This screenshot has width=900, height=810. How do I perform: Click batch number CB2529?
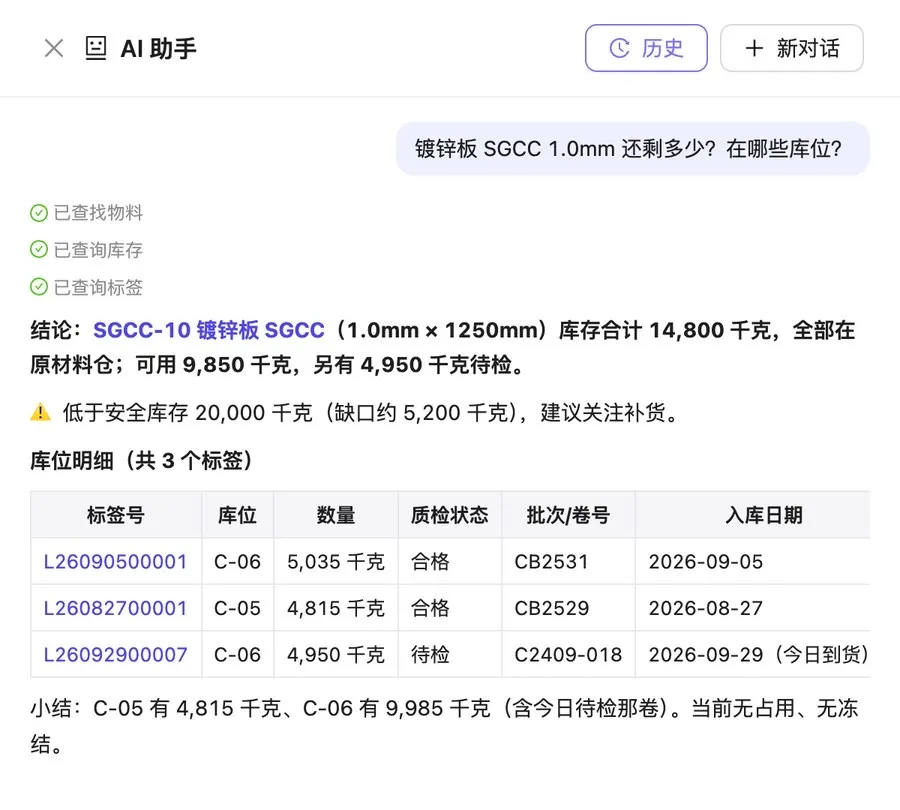click(x=552, y=608)
